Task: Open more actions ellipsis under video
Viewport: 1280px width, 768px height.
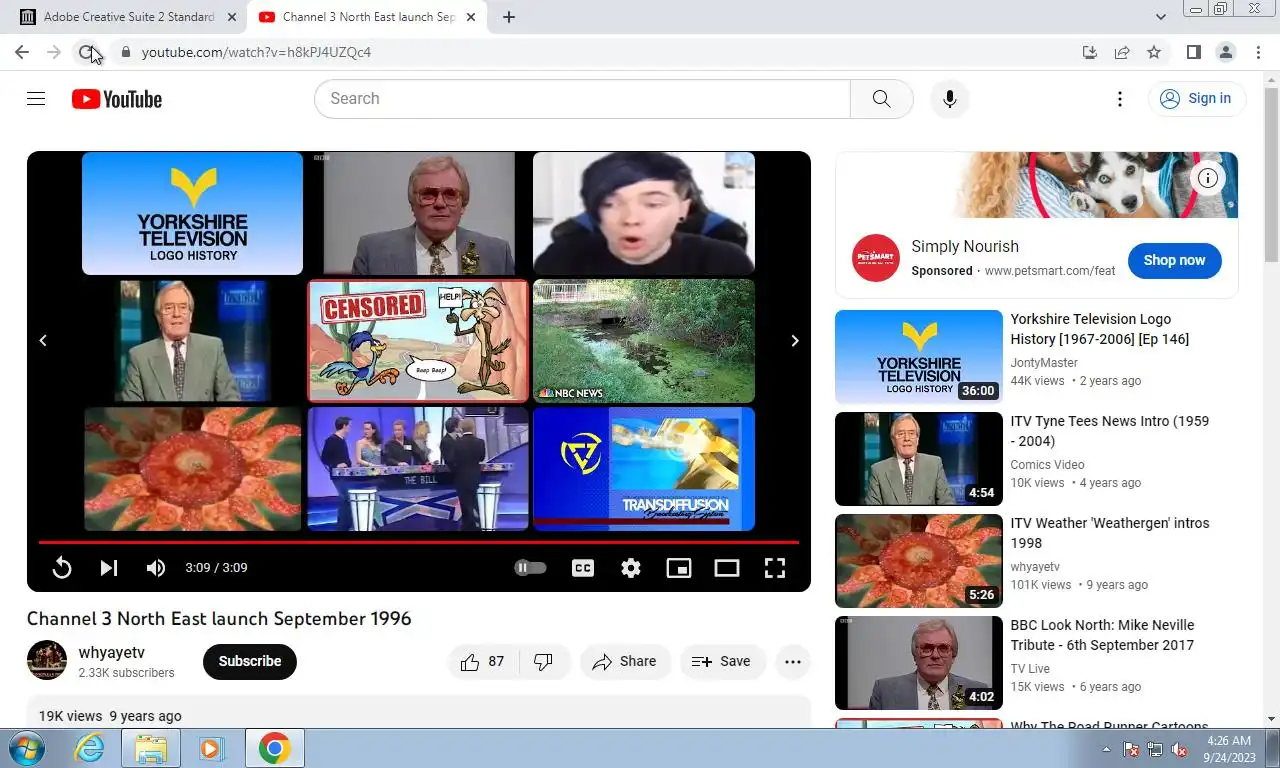Action: 793,661
